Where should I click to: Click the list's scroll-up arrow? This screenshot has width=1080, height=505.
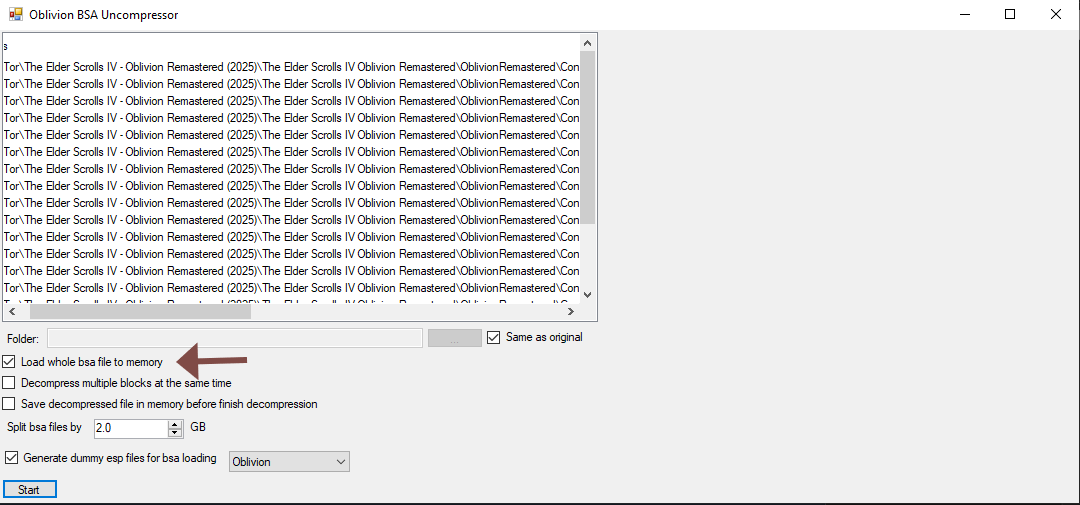pos(588,43)
